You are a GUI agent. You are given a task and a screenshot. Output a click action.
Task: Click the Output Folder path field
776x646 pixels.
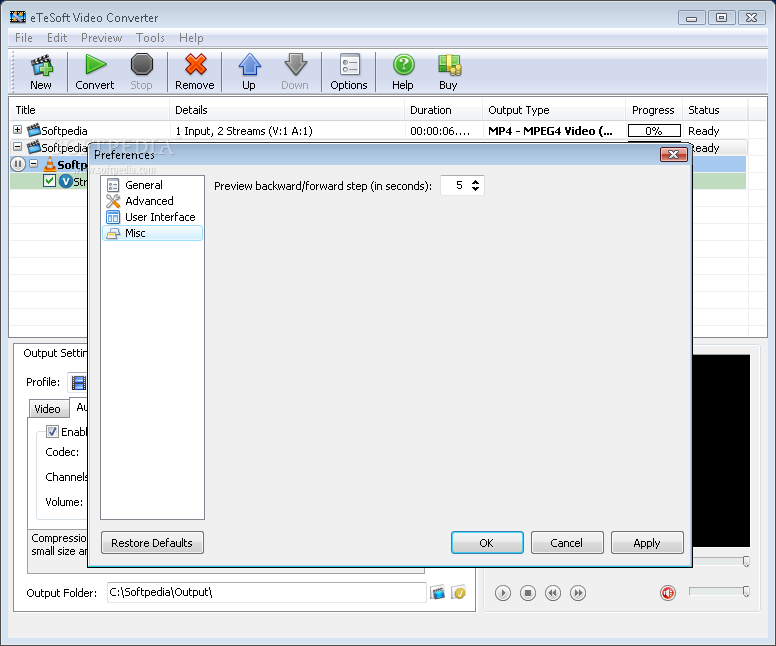(266, 593)
